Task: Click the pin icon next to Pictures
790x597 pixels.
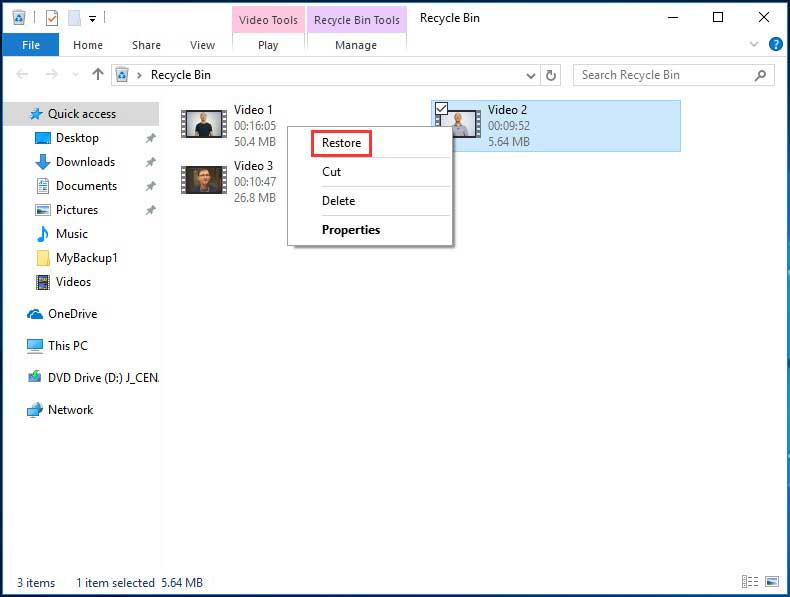Action: pos(150,210)
